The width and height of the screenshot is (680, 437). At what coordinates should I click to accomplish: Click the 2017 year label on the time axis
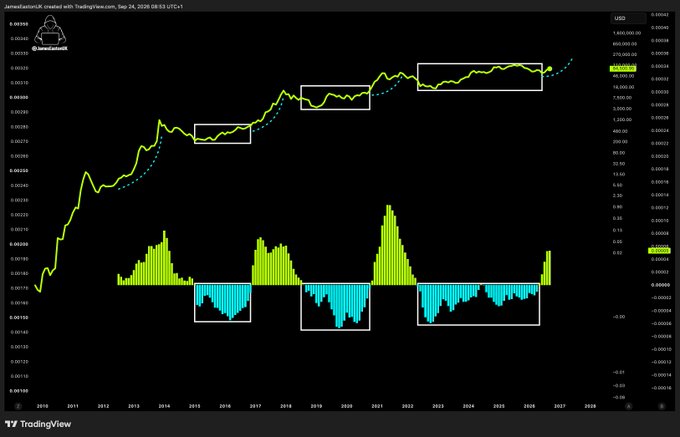pyautogui.click(x=255, y=406)
